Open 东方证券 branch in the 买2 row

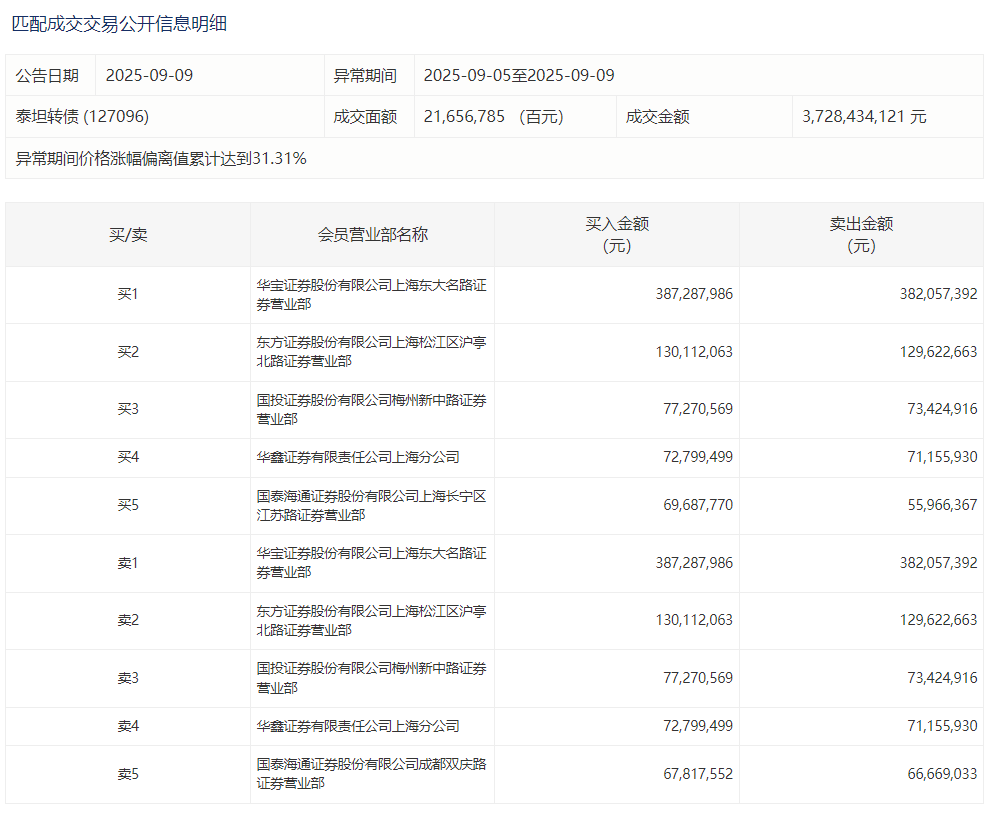[371, 352]
